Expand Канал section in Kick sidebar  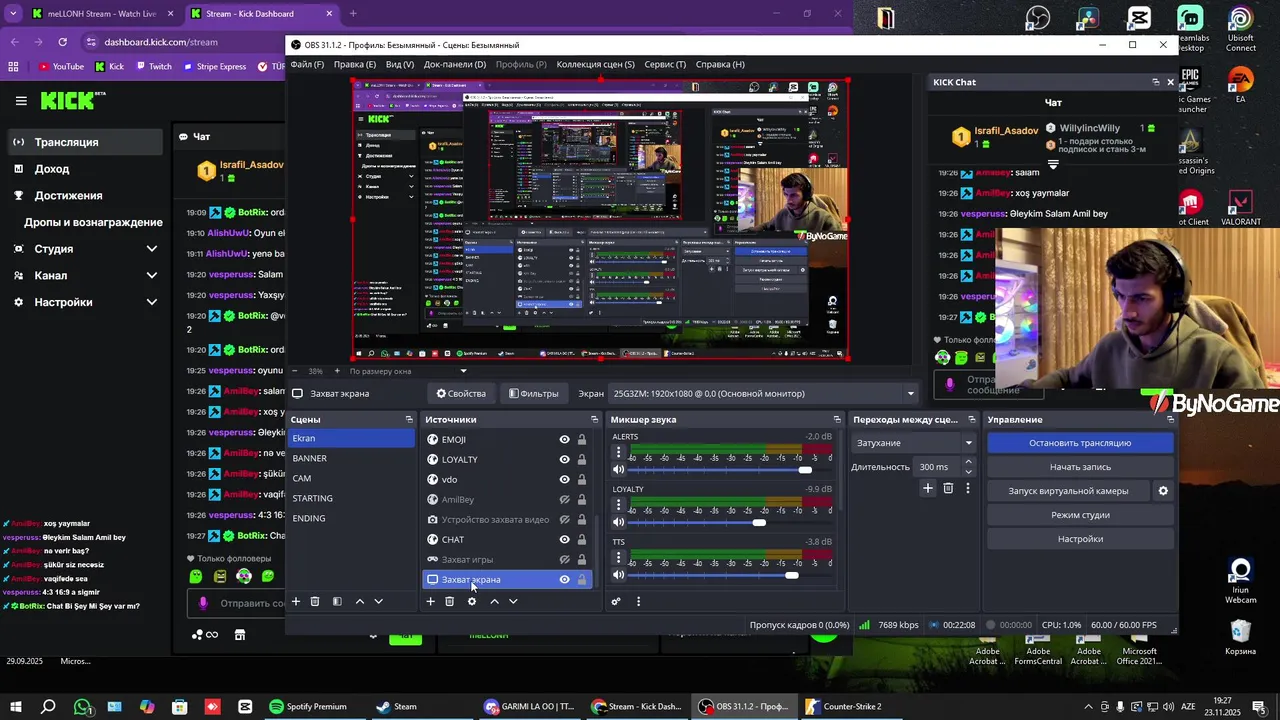tap(152, 276)
